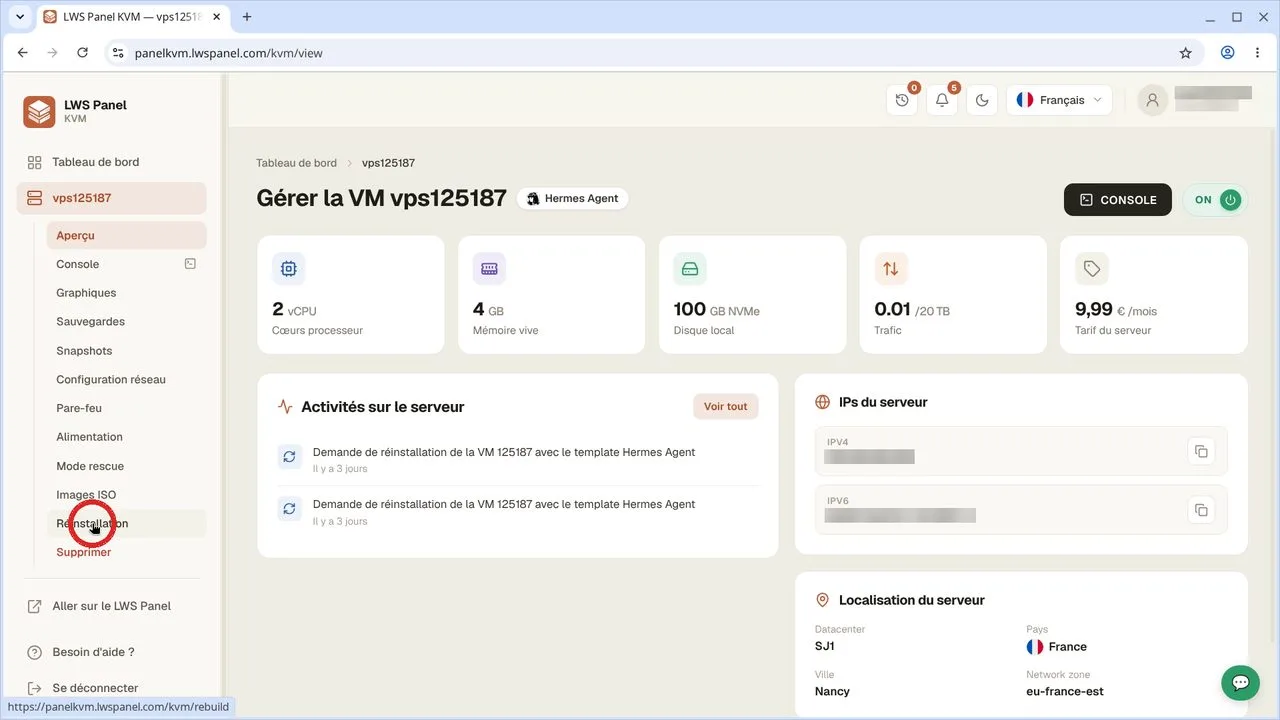Click the Hermes Agent template badge
This screenshot has width=1280, height=720.
pyautogui.click(x=573, y=199)
